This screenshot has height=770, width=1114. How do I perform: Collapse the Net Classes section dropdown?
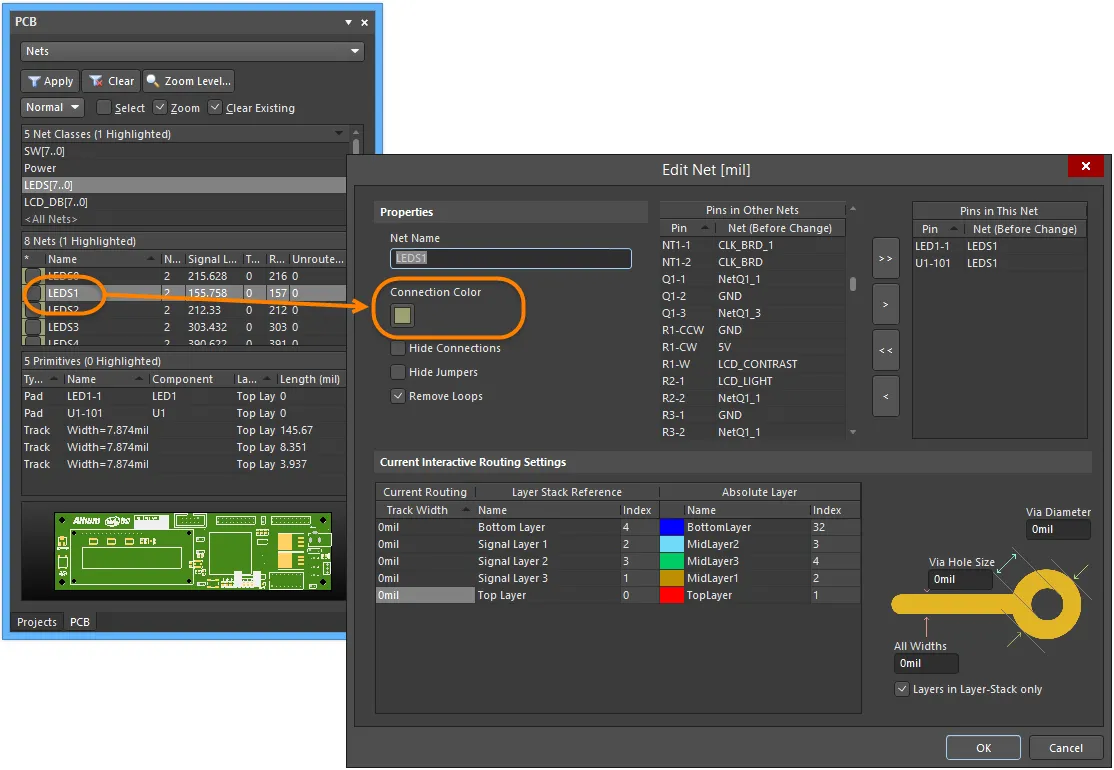pyautogui.click(x=341, y=134)
